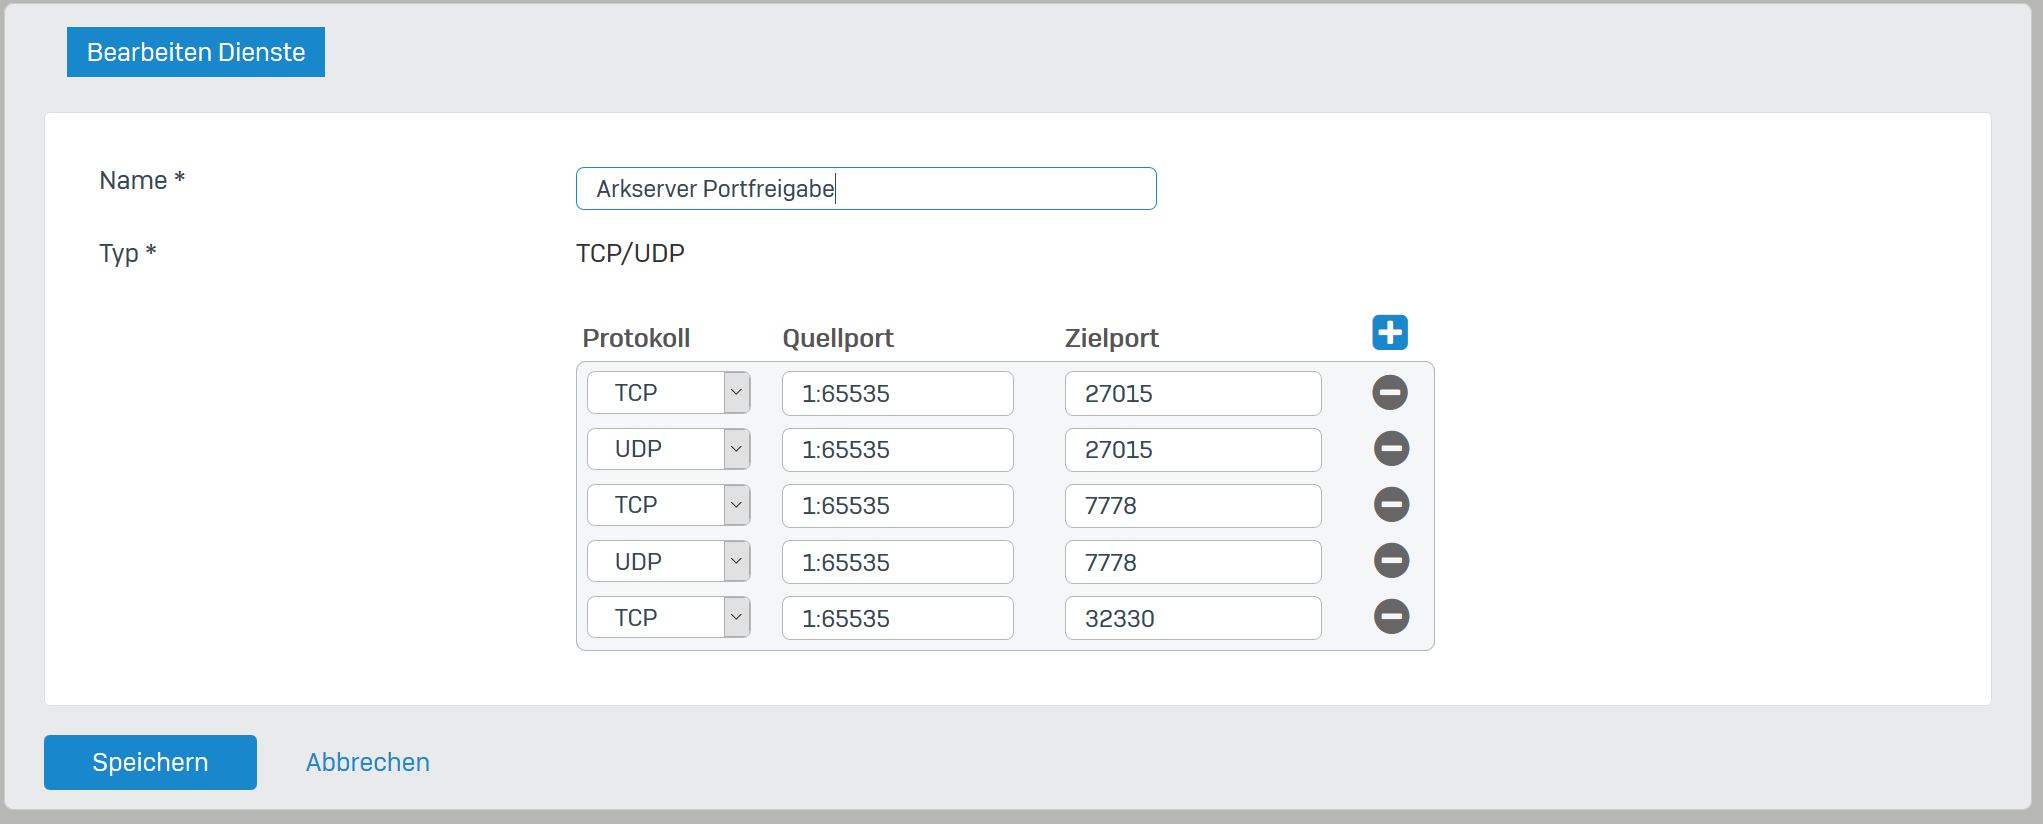Remove the TCP 32330 row

(1390, 616)
